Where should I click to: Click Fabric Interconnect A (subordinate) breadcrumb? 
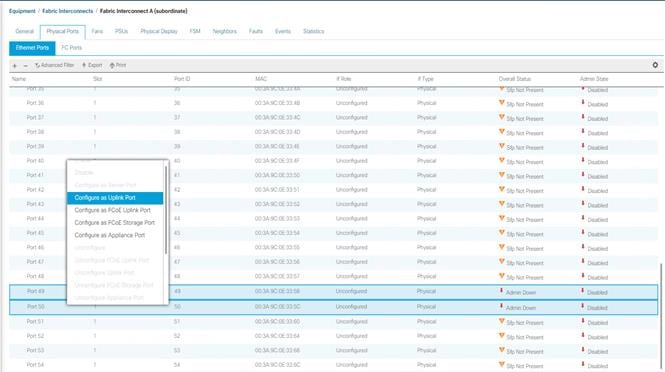143,11
